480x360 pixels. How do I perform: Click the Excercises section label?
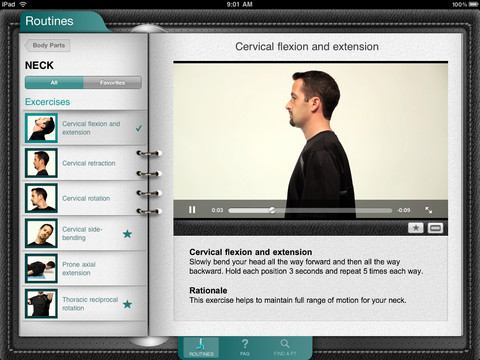48,102
